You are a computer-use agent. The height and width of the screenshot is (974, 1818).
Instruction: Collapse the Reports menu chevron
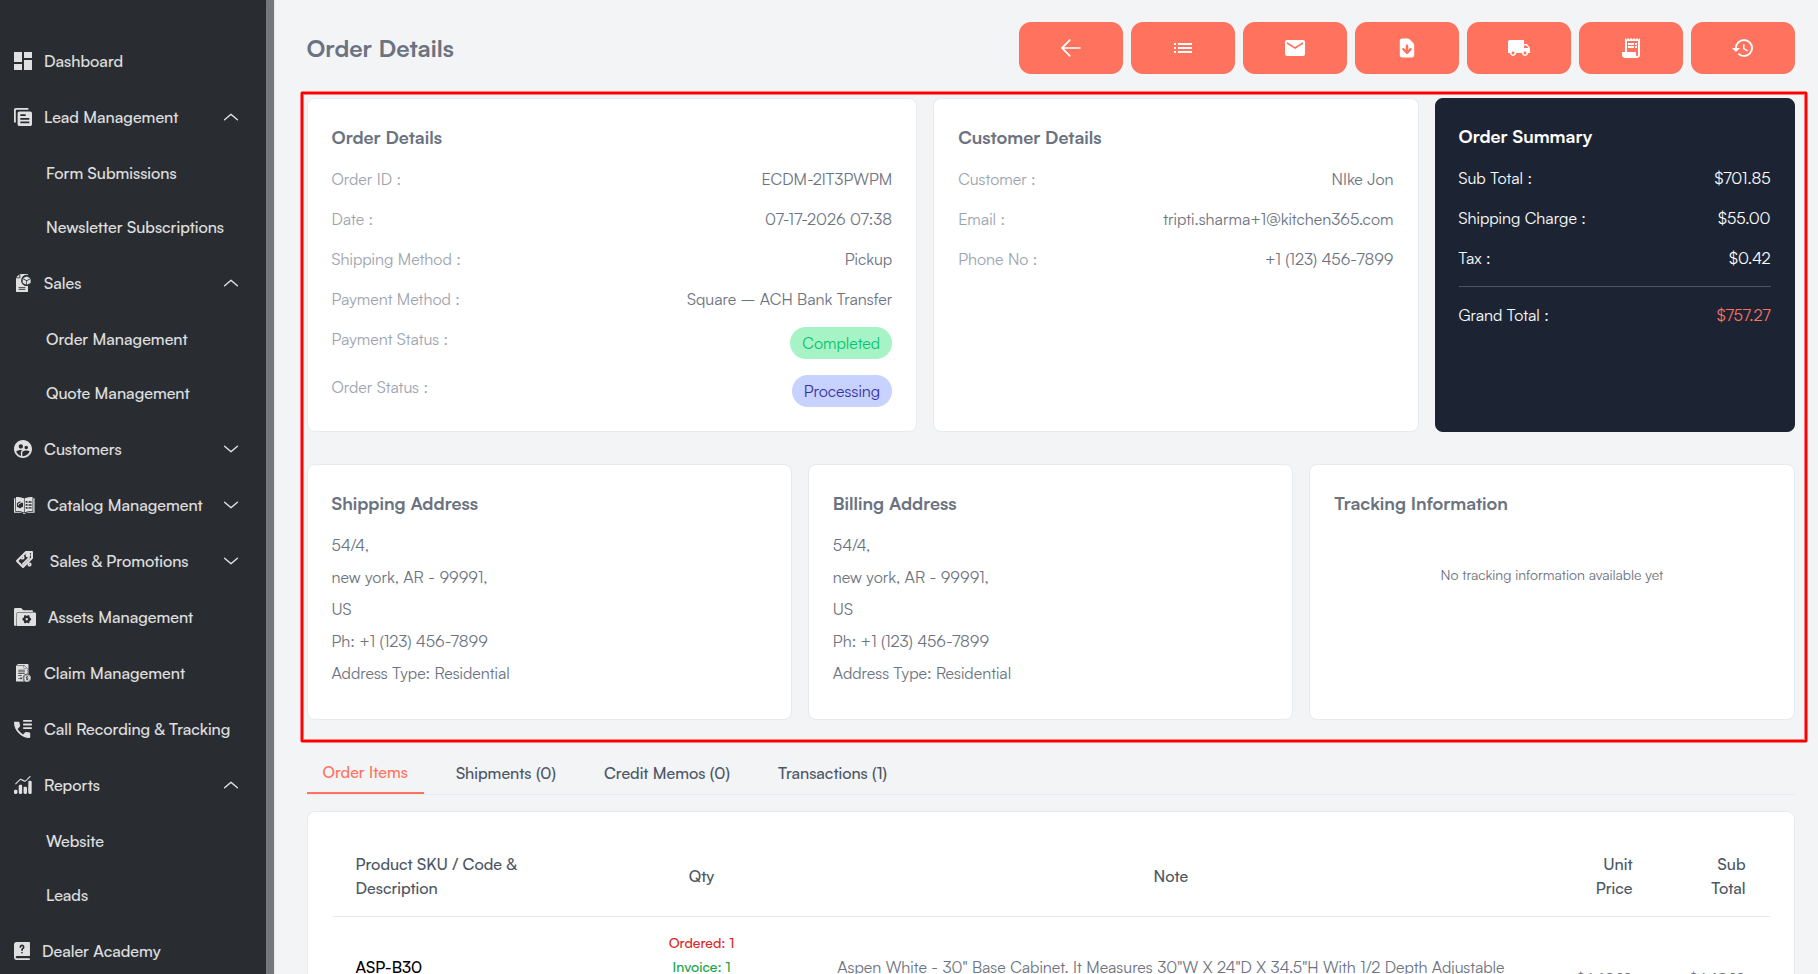click(x=231, y=785)
